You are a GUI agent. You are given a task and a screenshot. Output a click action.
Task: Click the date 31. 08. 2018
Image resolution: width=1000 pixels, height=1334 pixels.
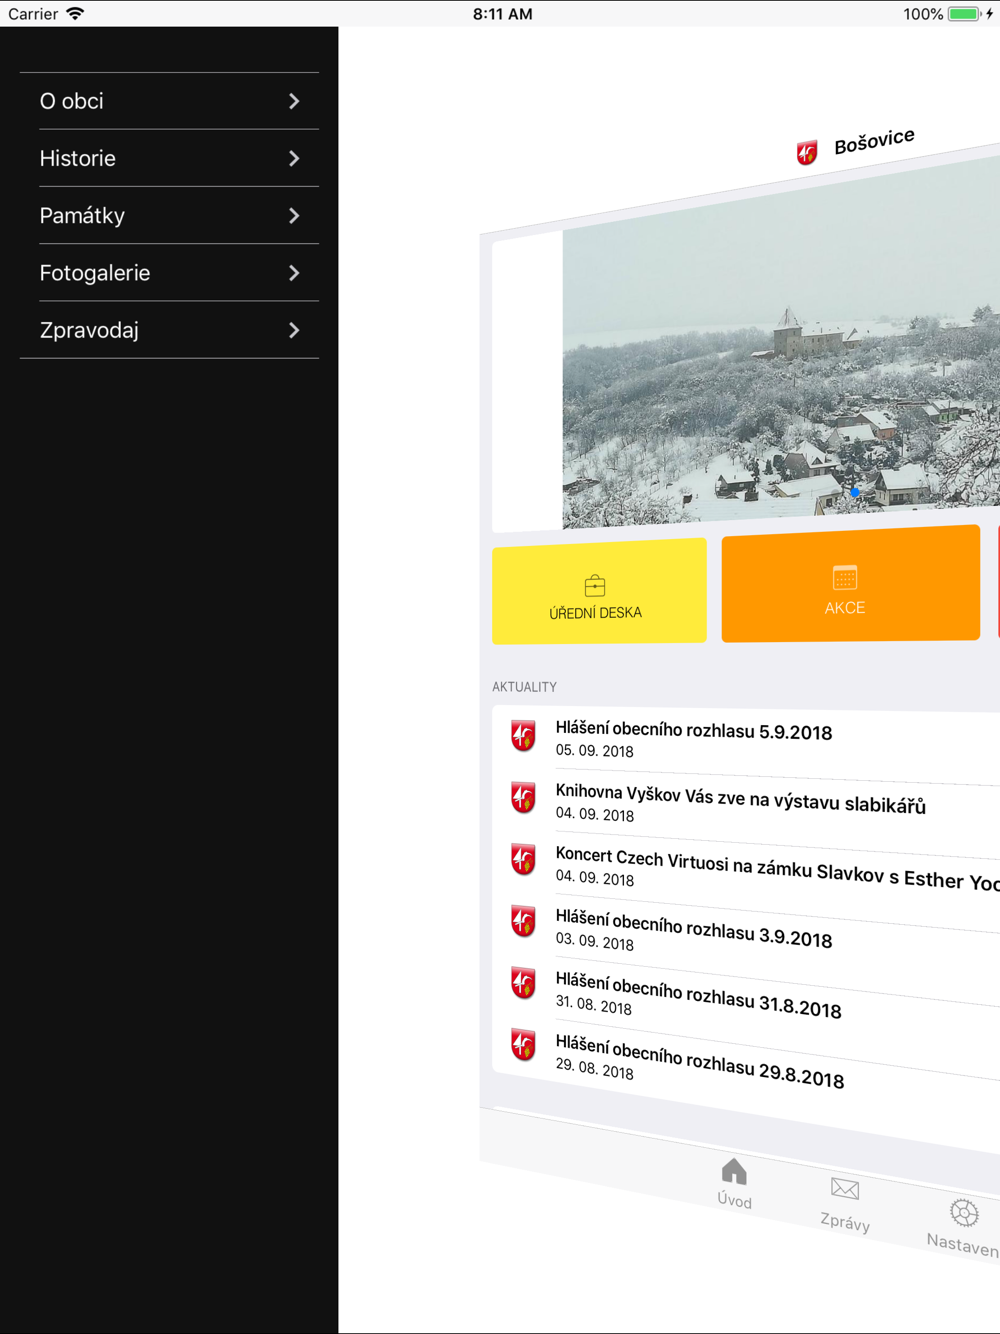coord(594,1006)
